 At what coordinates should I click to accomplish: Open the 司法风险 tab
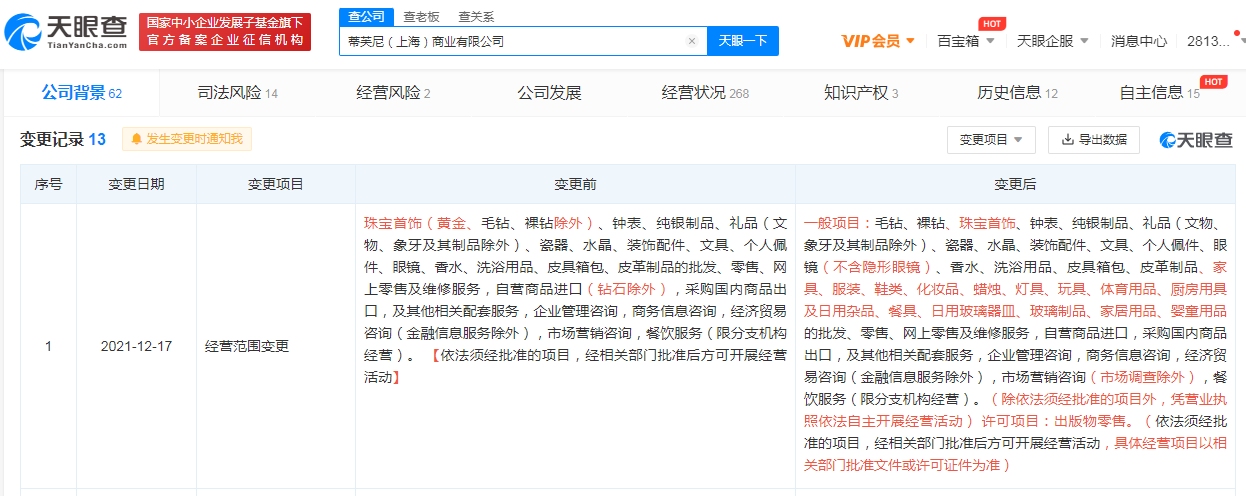pyautogui.click(x=238, y=93)
